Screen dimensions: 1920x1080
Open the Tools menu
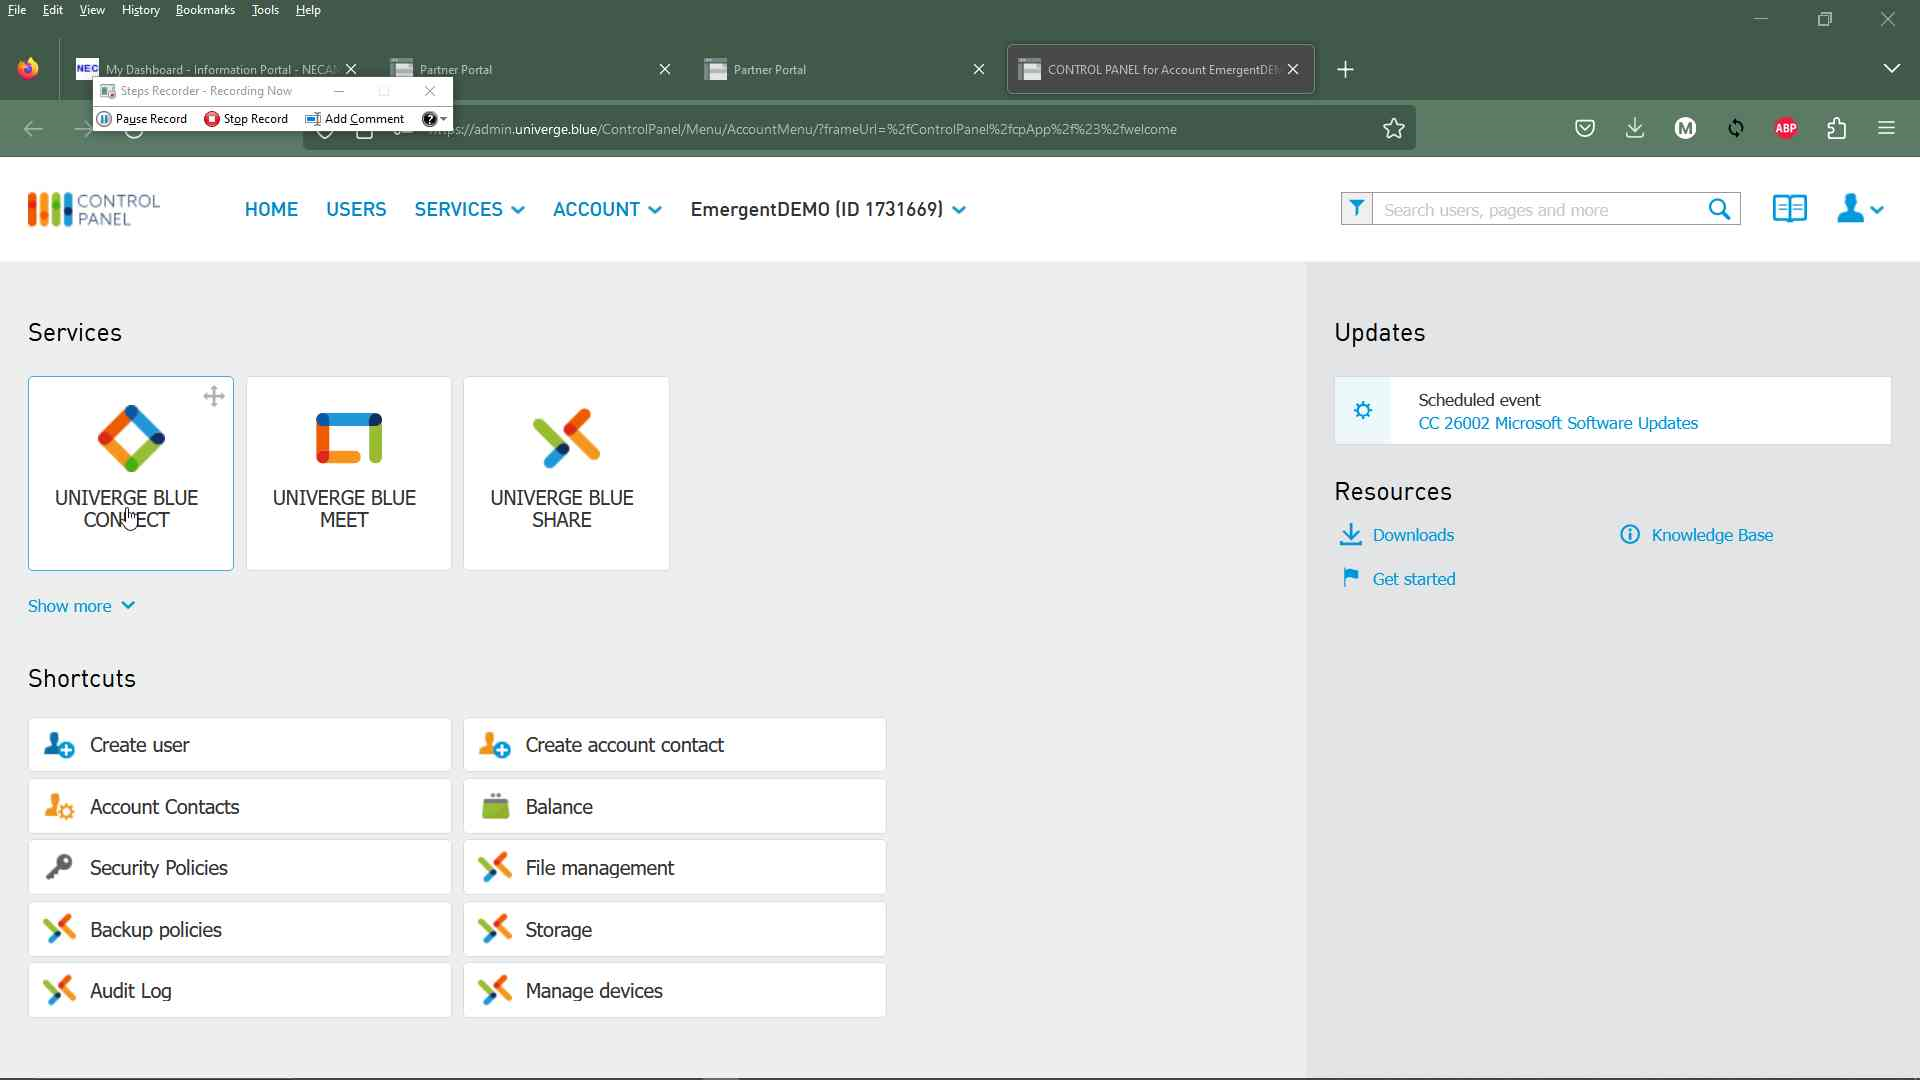pos(265,10)
